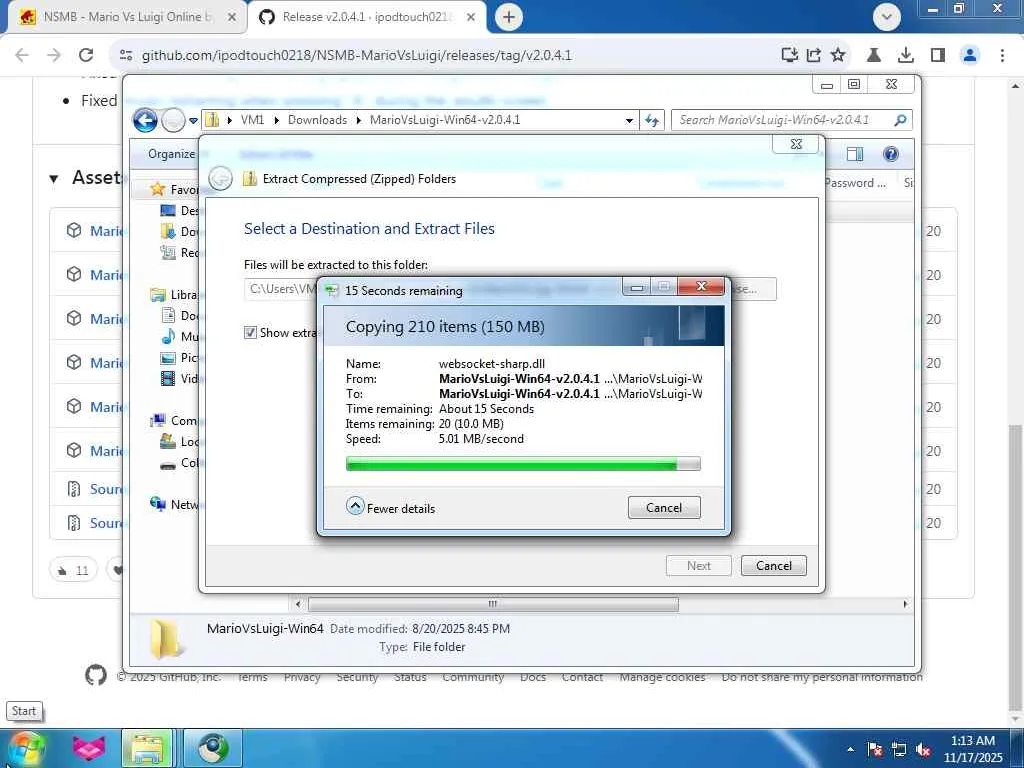This screenshot has width=1024, height=768.
Task: Open Libraries in Explorer navigation pane
Action: (x=174, y=295)
